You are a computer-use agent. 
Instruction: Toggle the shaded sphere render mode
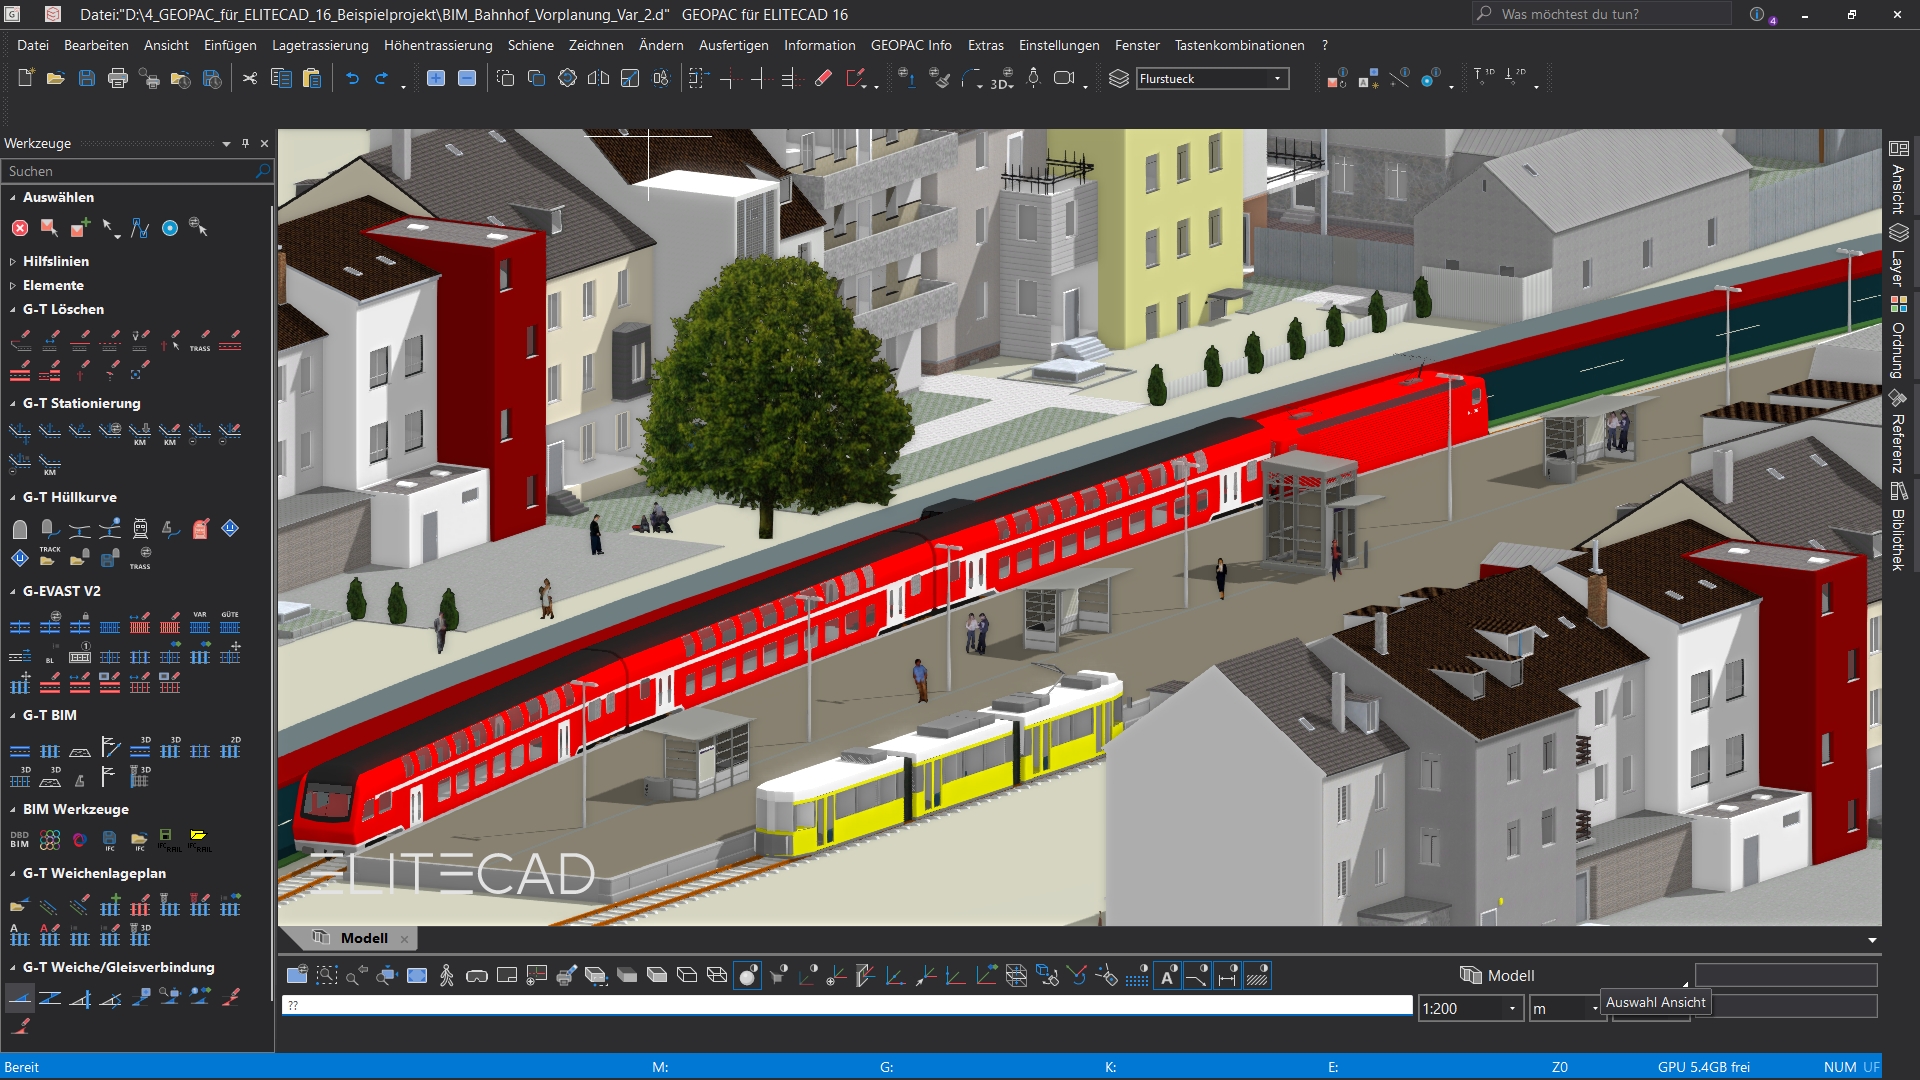(x=747, y=976)
